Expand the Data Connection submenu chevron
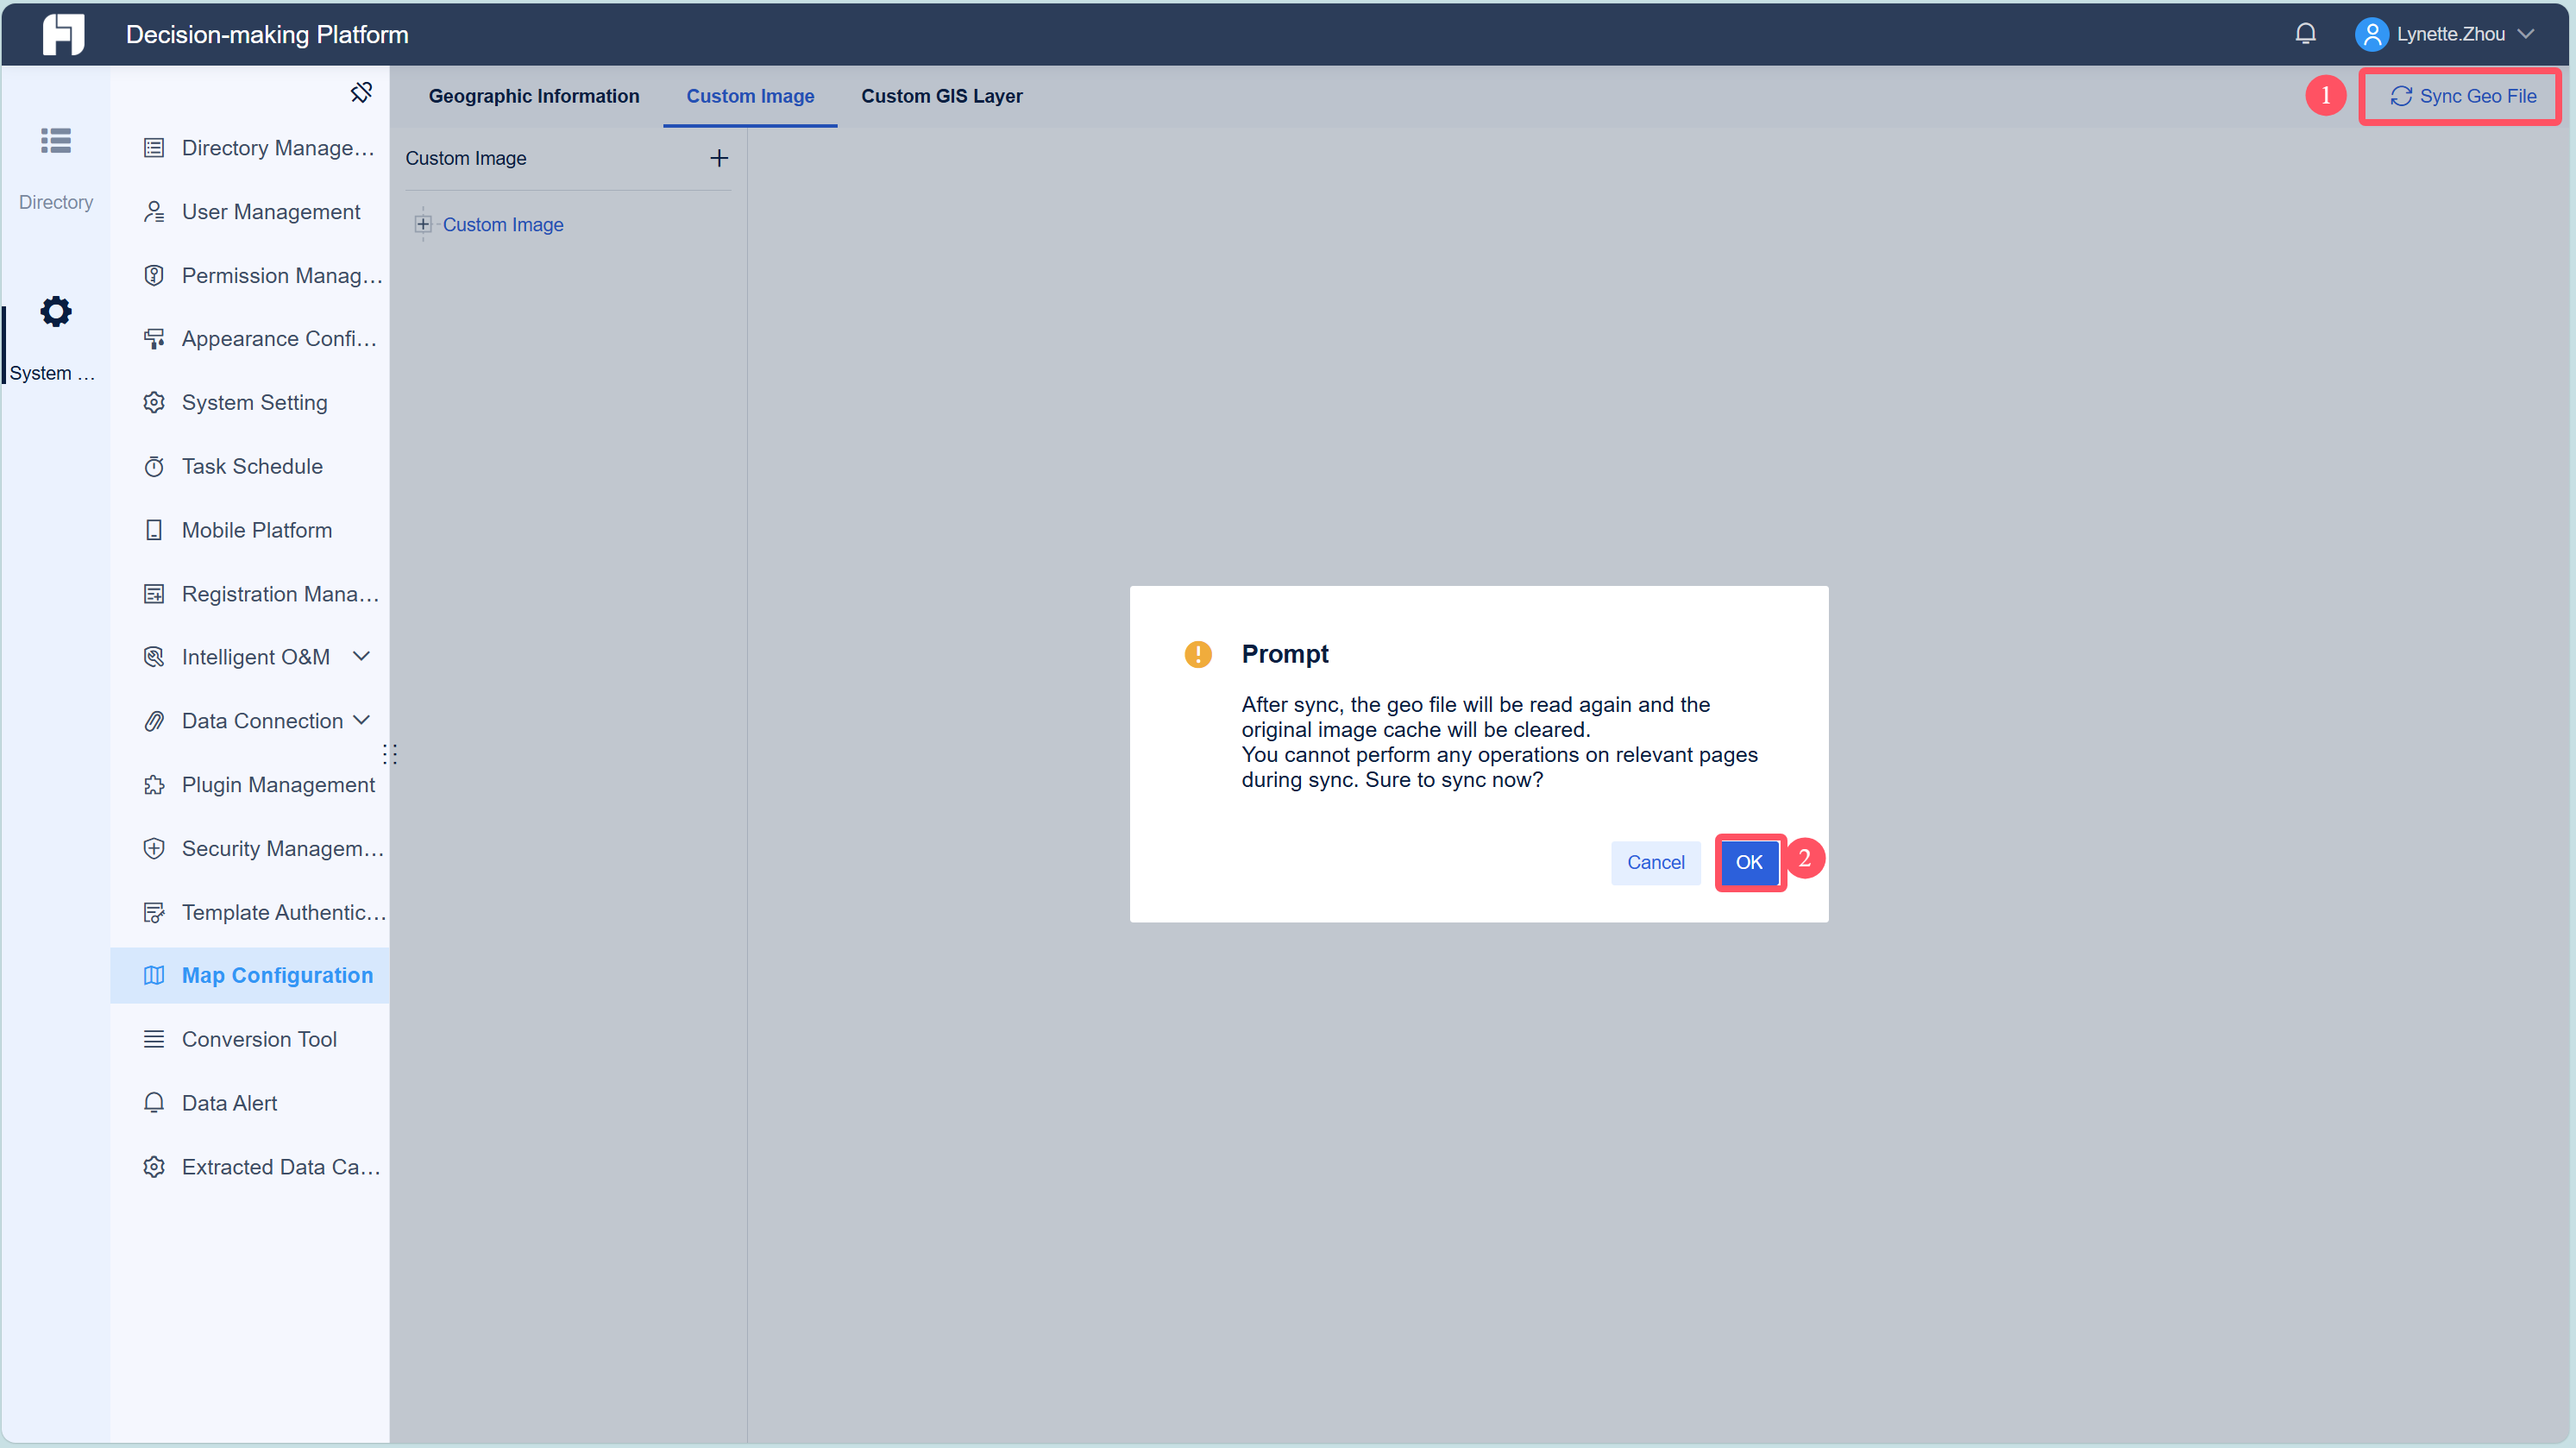 pos(362,720)
